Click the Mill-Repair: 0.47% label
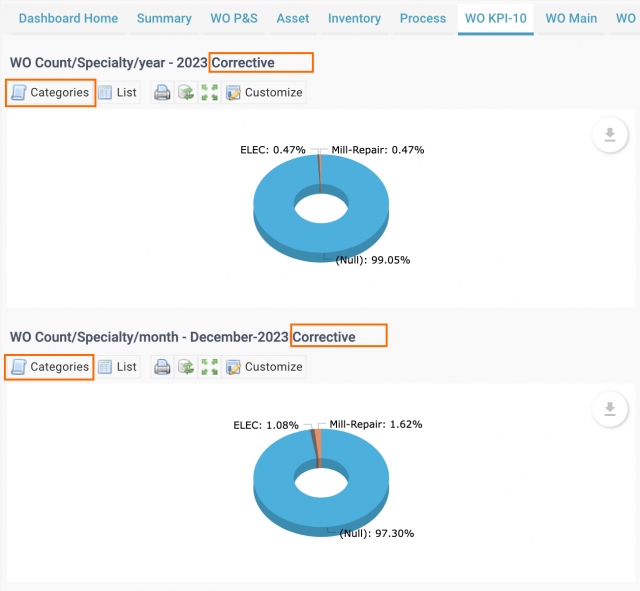Viewport: 640px width, 591px height. pyautogui.click(x=378, y=150)
